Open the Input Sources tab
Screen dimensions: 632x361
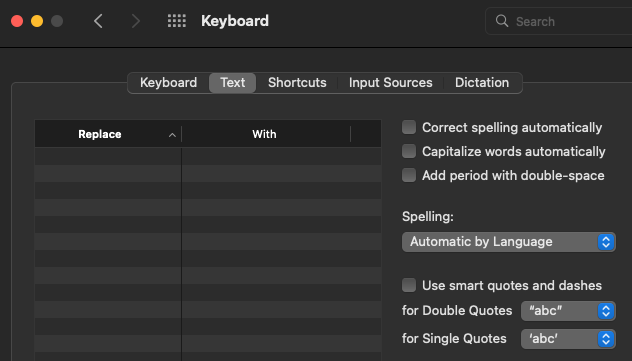point(391,83)
